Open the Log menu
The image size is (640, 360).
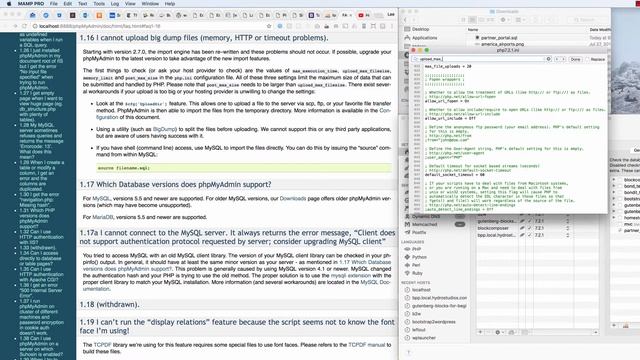(x=115, y=4)
